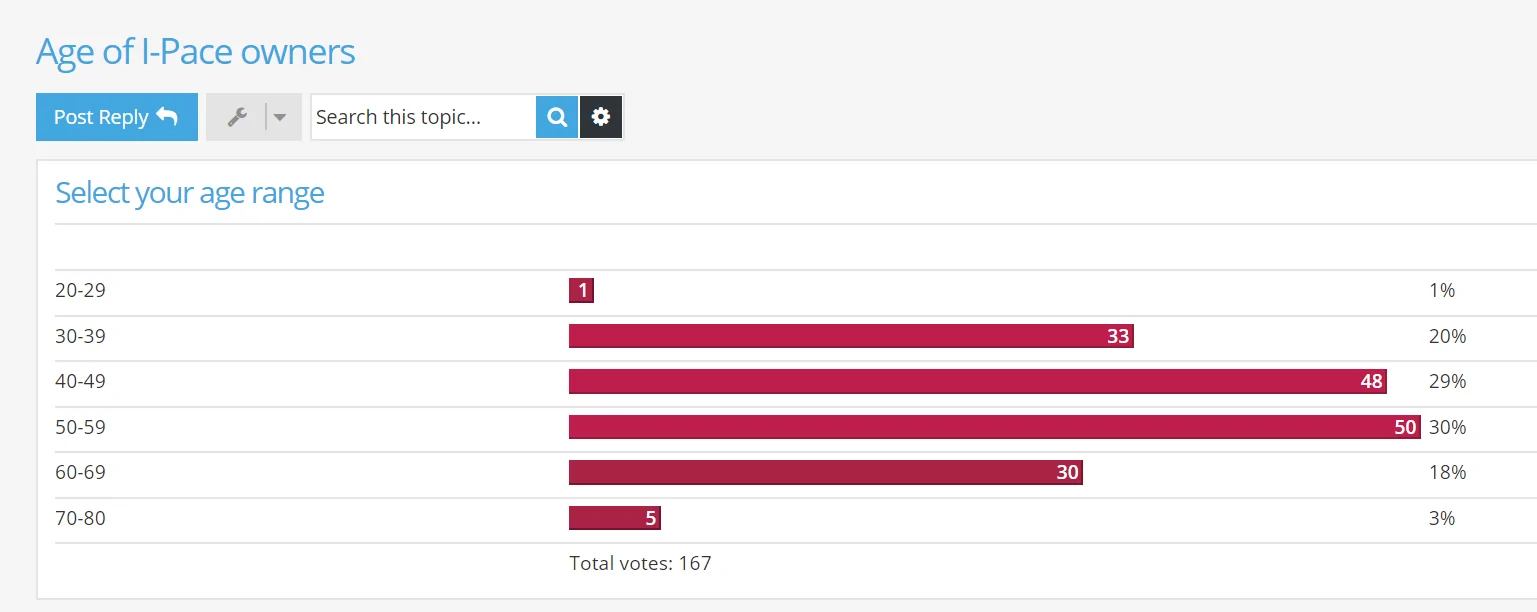The height and width of the screenshot is (612, 1537).
Task: Click the reply arrow icon on Post Reply
Action: coord(167,116)
